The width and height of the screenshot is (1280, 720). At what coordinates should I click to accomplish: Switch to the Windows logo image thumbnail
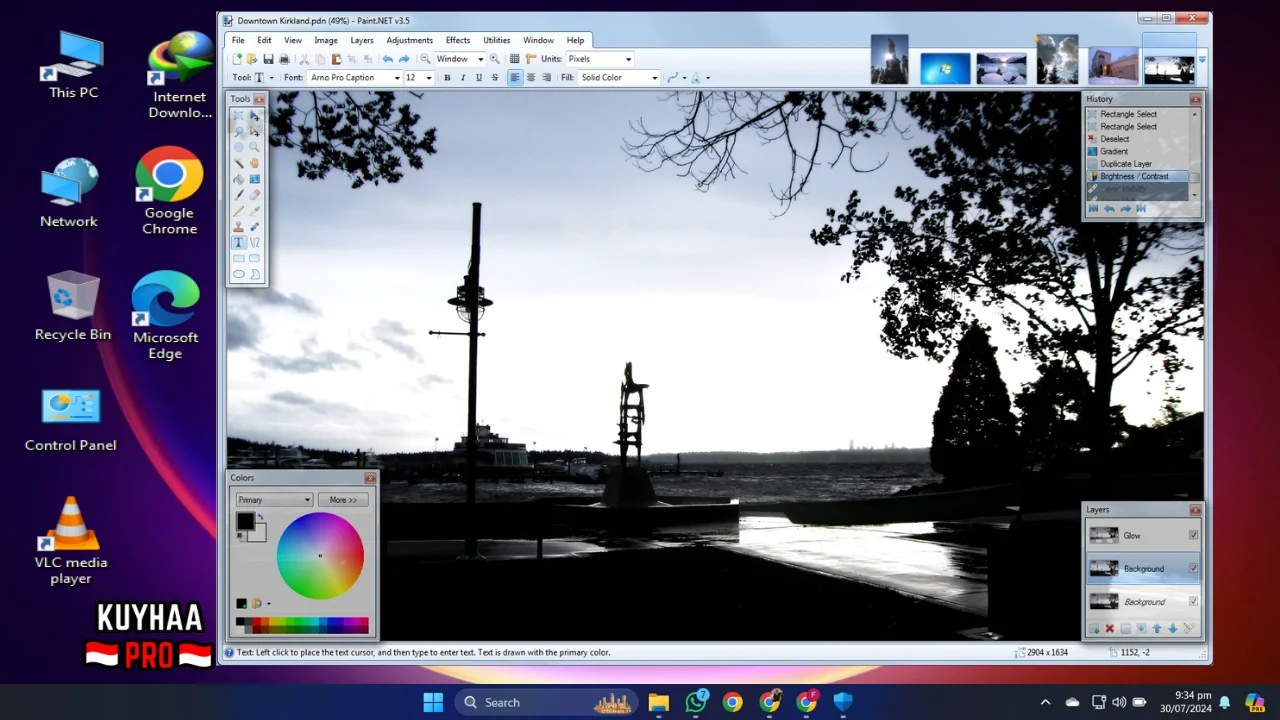click(945, 67)
